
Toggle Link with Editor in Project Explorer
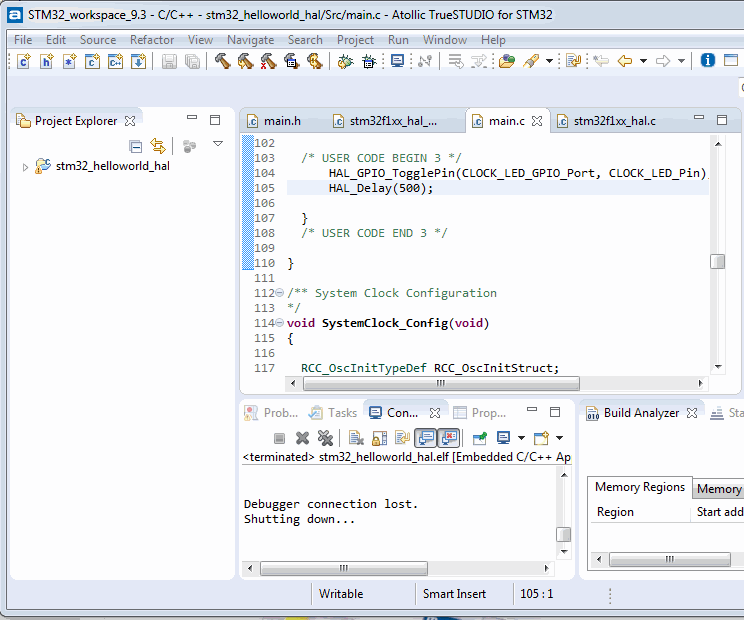[x=158, y=146]
